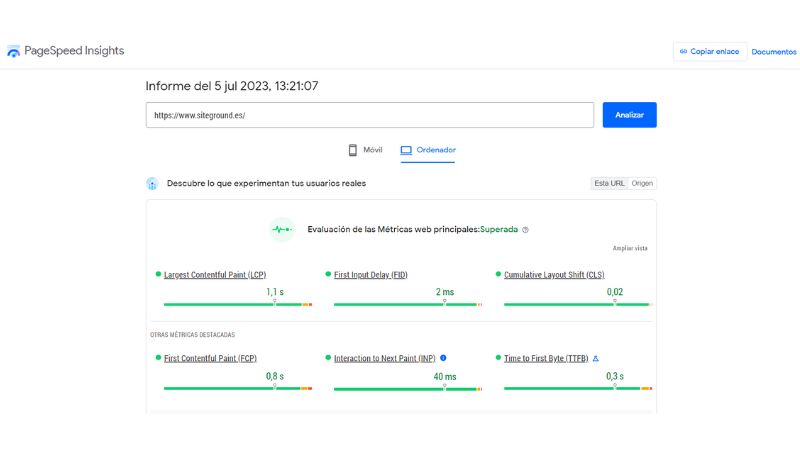This screenshot has width=800, height=450.
Task: Click the PageSpeed Insights title text
Action: (74, 51)
